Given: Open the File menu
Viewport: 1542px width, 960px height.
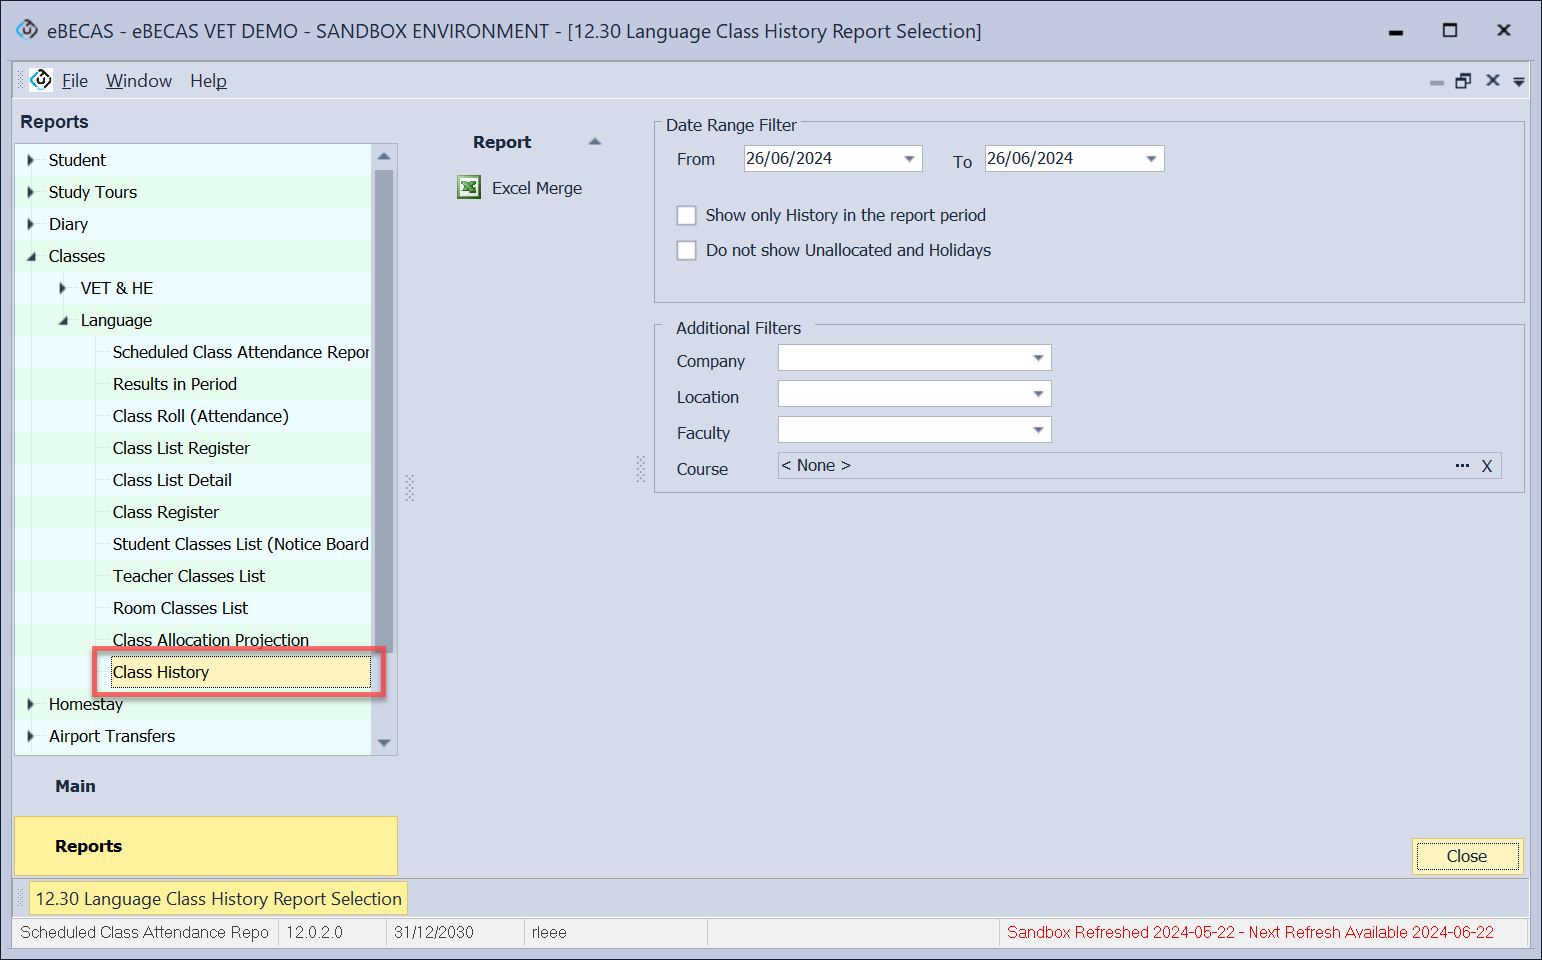Looking at the screenshot, I should point(75,81).
